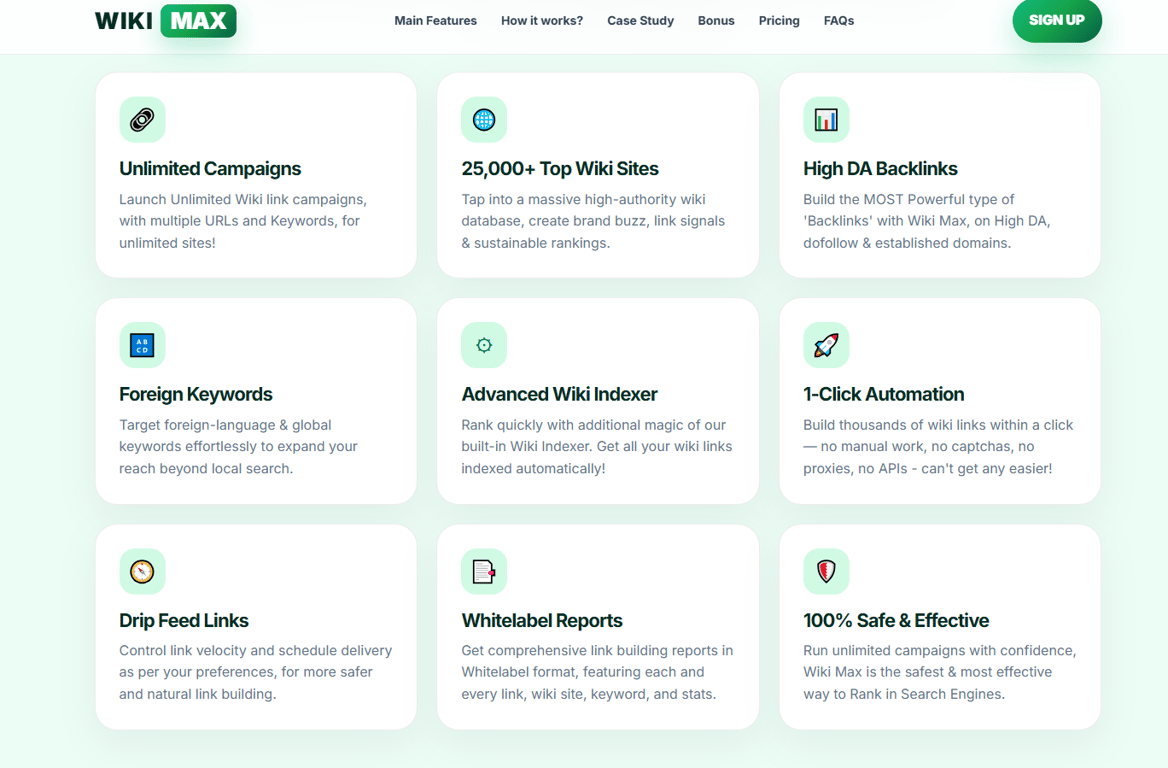Click the 'Run unlimited campaigns with confidence' text
Viewport: 1168px width, 768px height.
(x=940, y=672)
